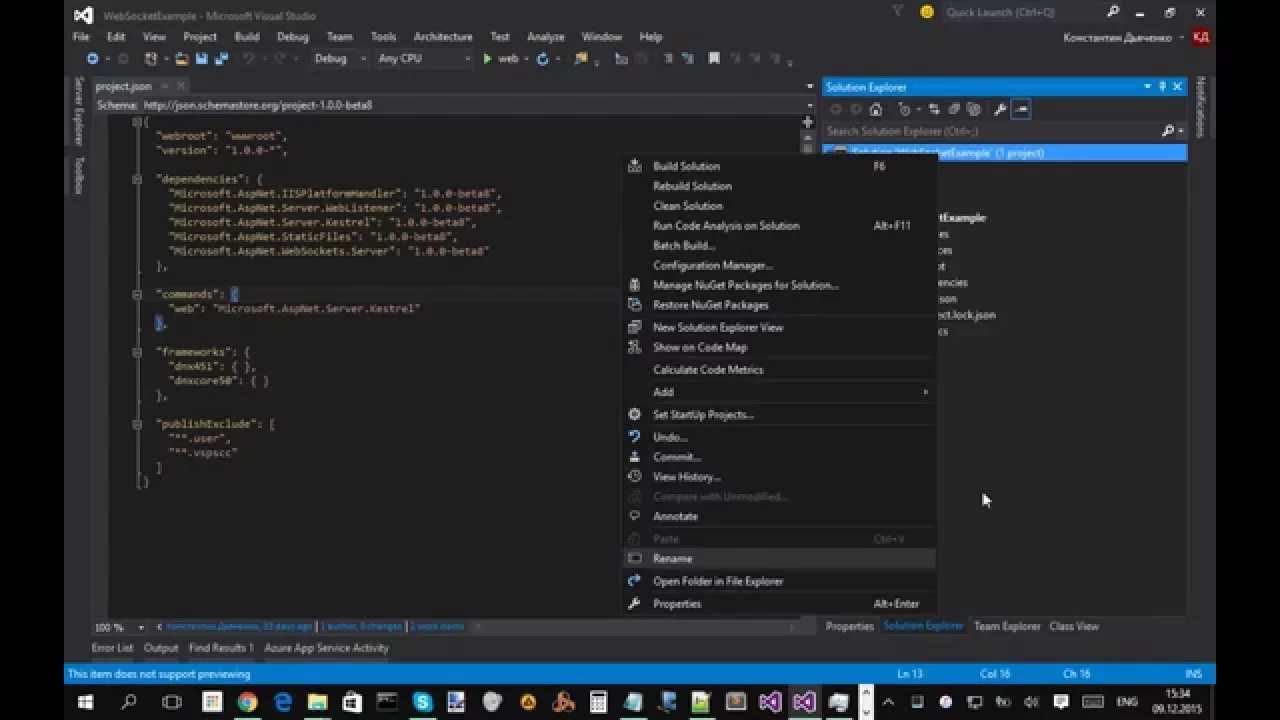
Task: Collapse the dependencies block in editor
Action: tap(137, 179)
